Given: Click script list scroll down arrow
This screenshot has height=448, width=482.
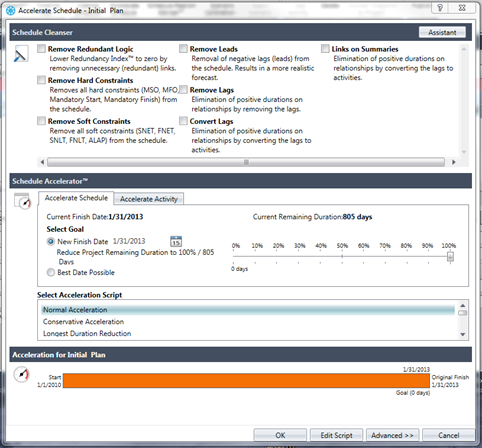Looking at the screenshot, I should 463,334.
